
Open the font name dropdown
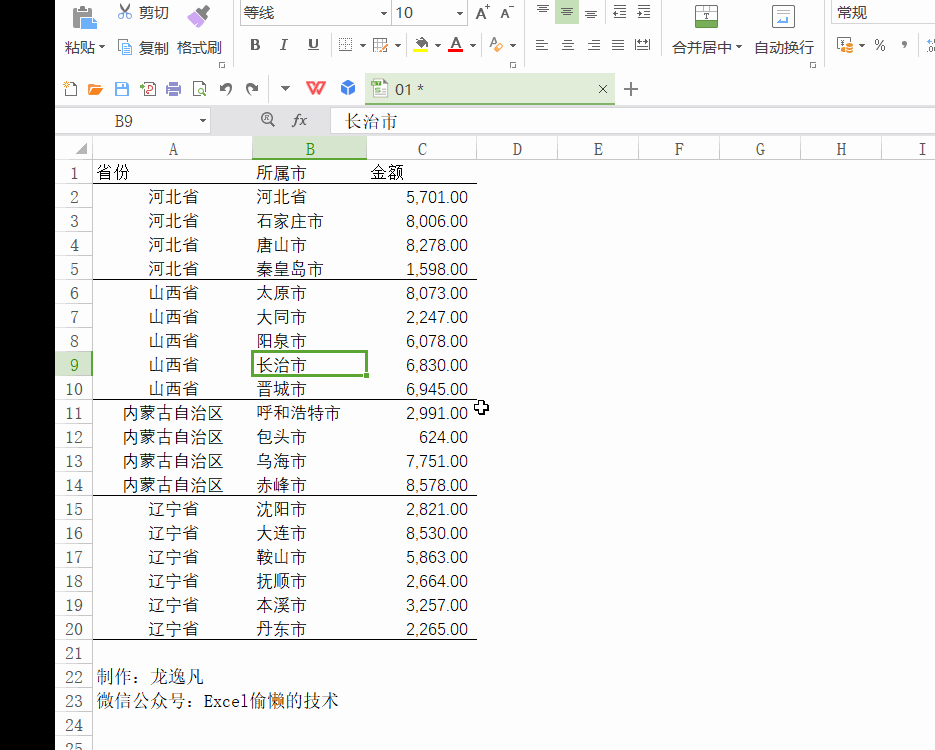coord(384,13)
